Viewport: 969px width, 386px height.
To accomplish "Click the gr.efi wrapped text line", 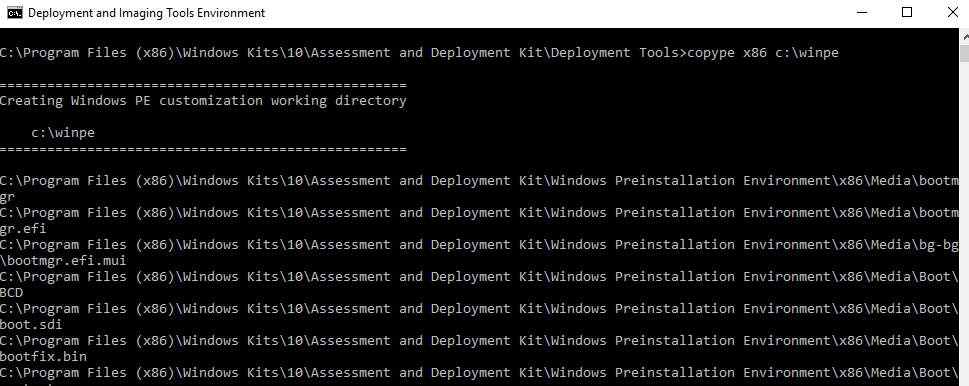I will 23,229.
